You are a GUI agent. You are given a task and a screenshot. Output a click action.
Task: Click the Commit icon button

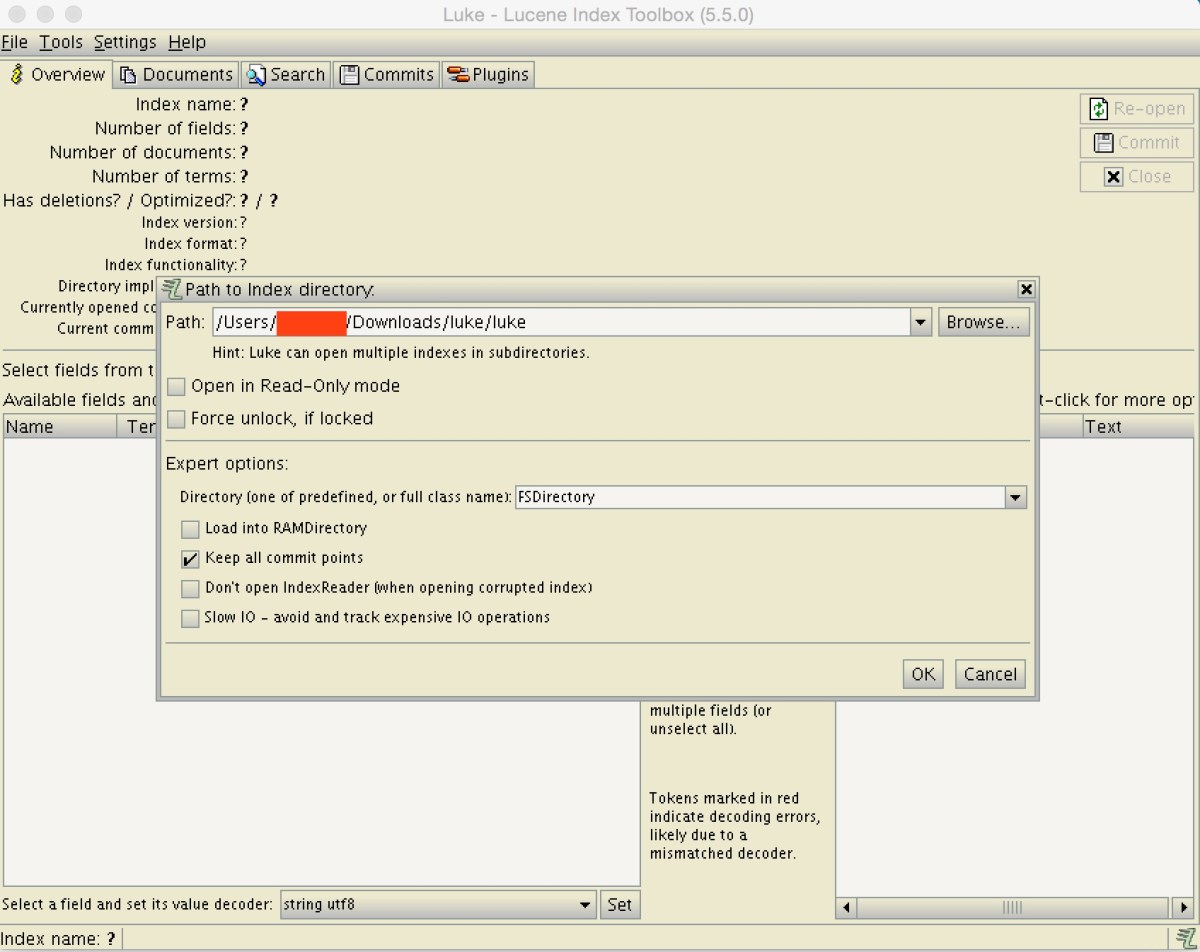[x=1103, y=143]
